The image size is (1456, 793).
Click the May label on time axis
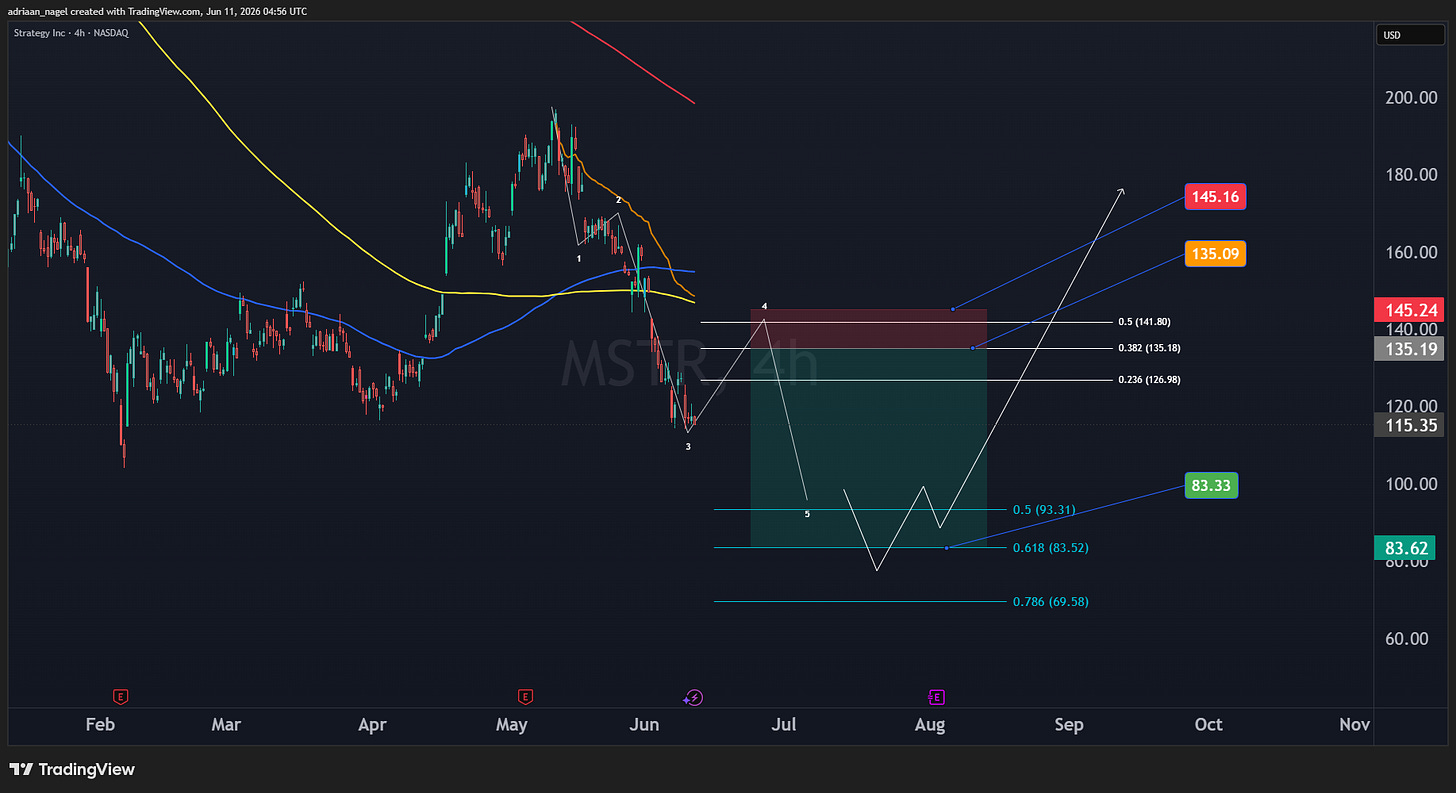tap(511, 725)
